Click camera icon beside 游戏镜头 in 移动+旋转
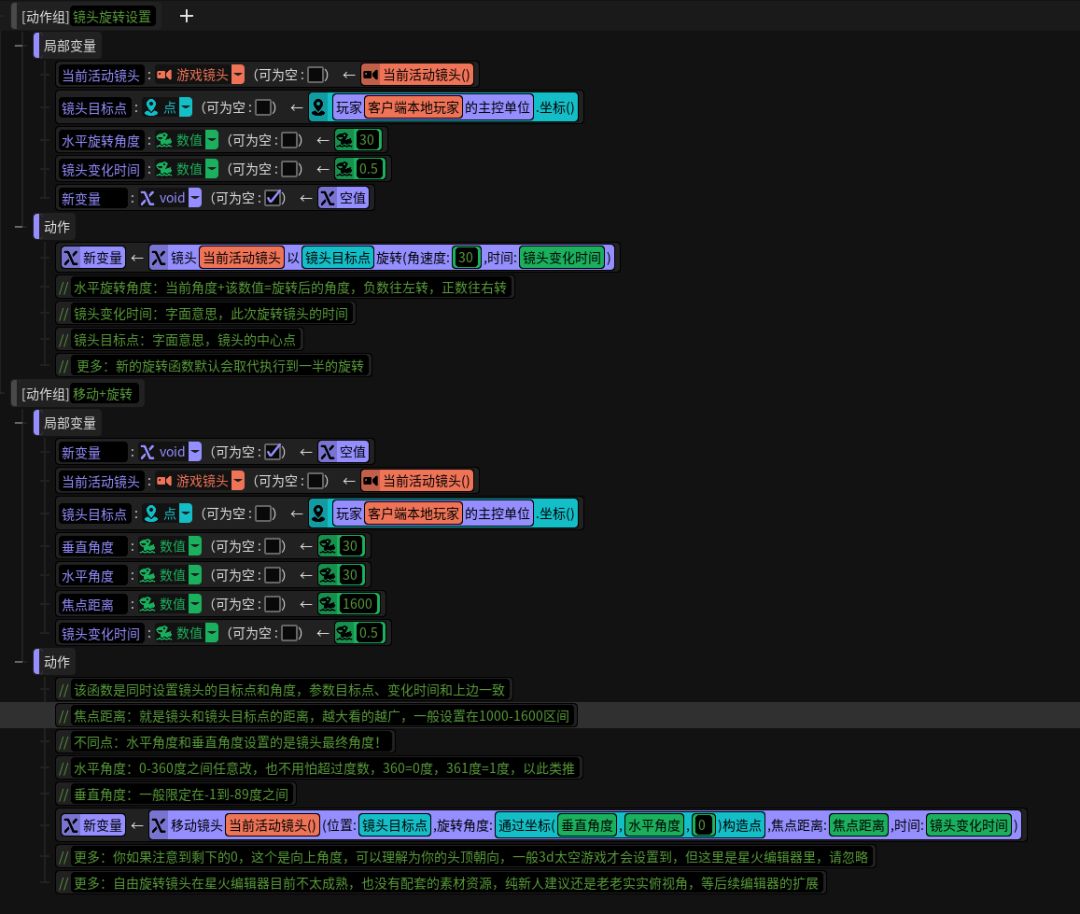1080x914 pixels. tap(164, 481)
